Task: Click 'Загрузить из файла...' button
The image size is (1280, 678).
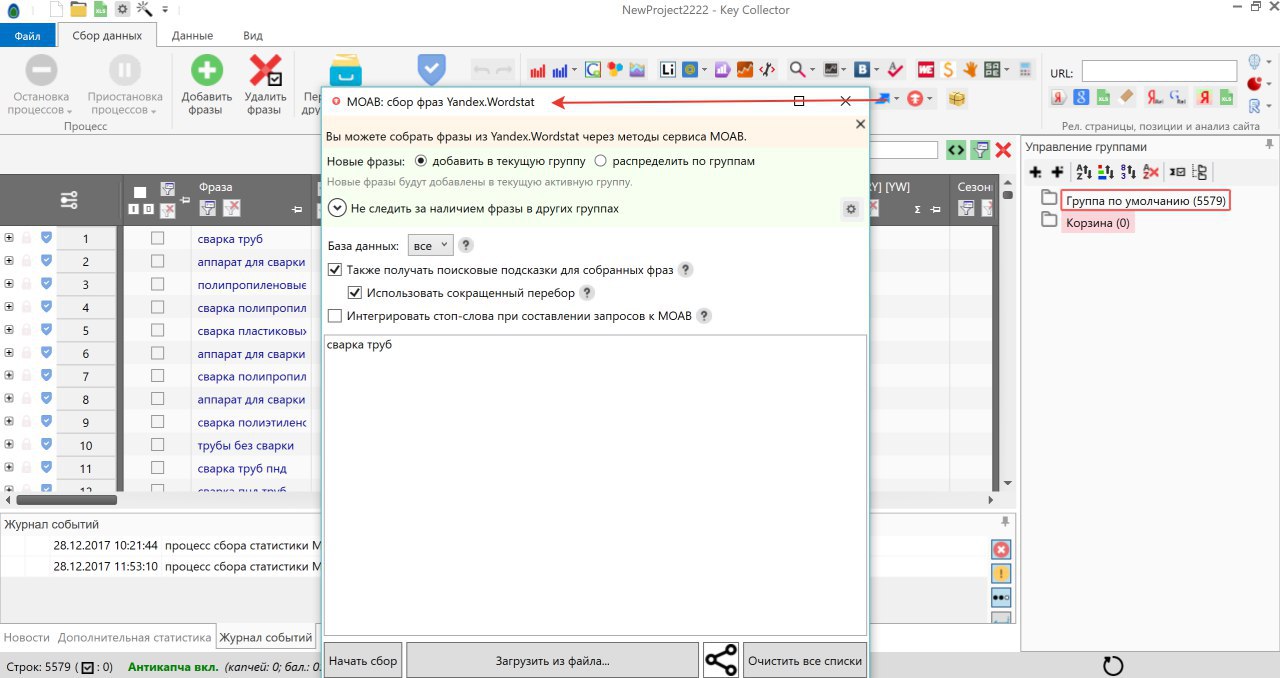Action: tap(552, 661)
